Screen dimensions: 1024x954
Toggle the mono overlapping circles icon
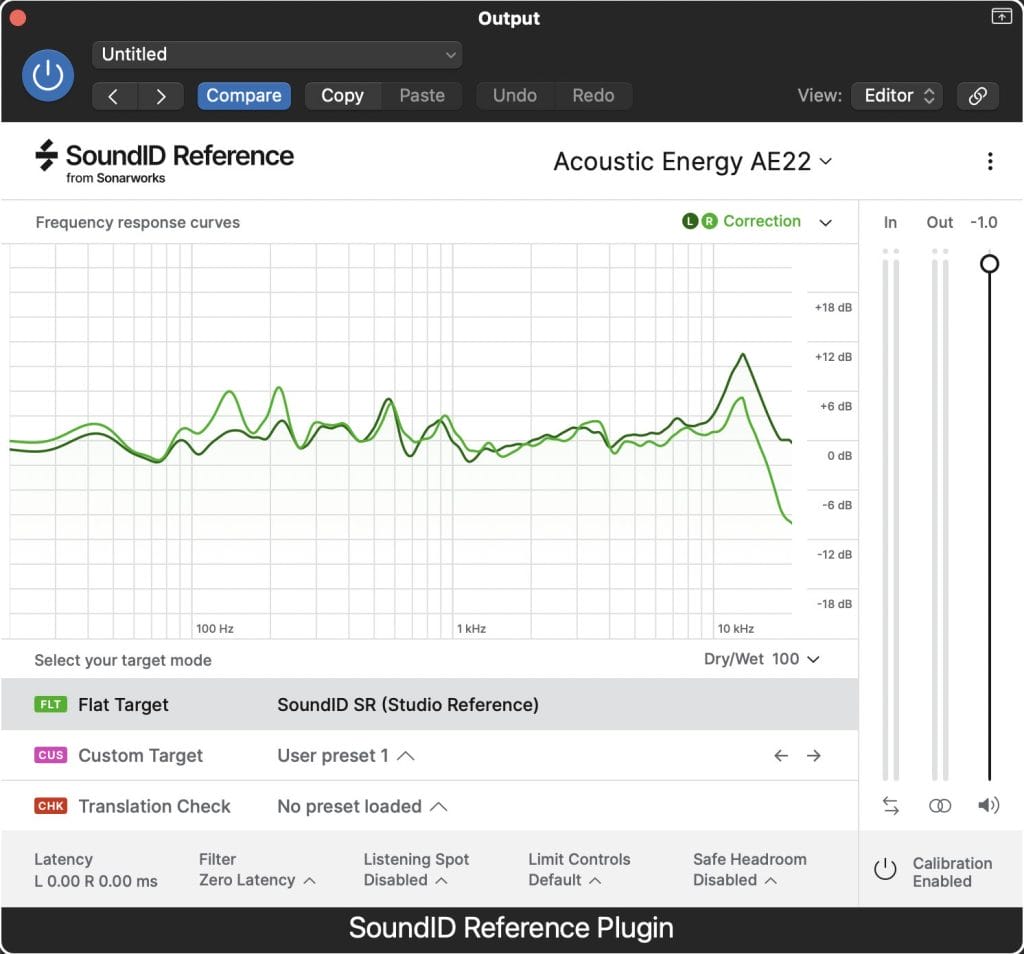click(939, 806)
